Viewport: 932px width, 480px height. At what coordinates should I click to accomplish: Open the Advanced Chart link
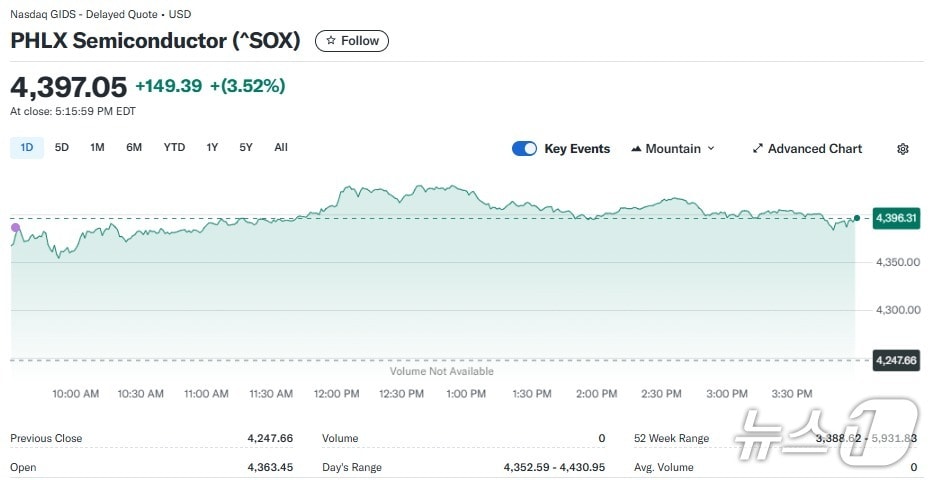[x=814, y=149]
